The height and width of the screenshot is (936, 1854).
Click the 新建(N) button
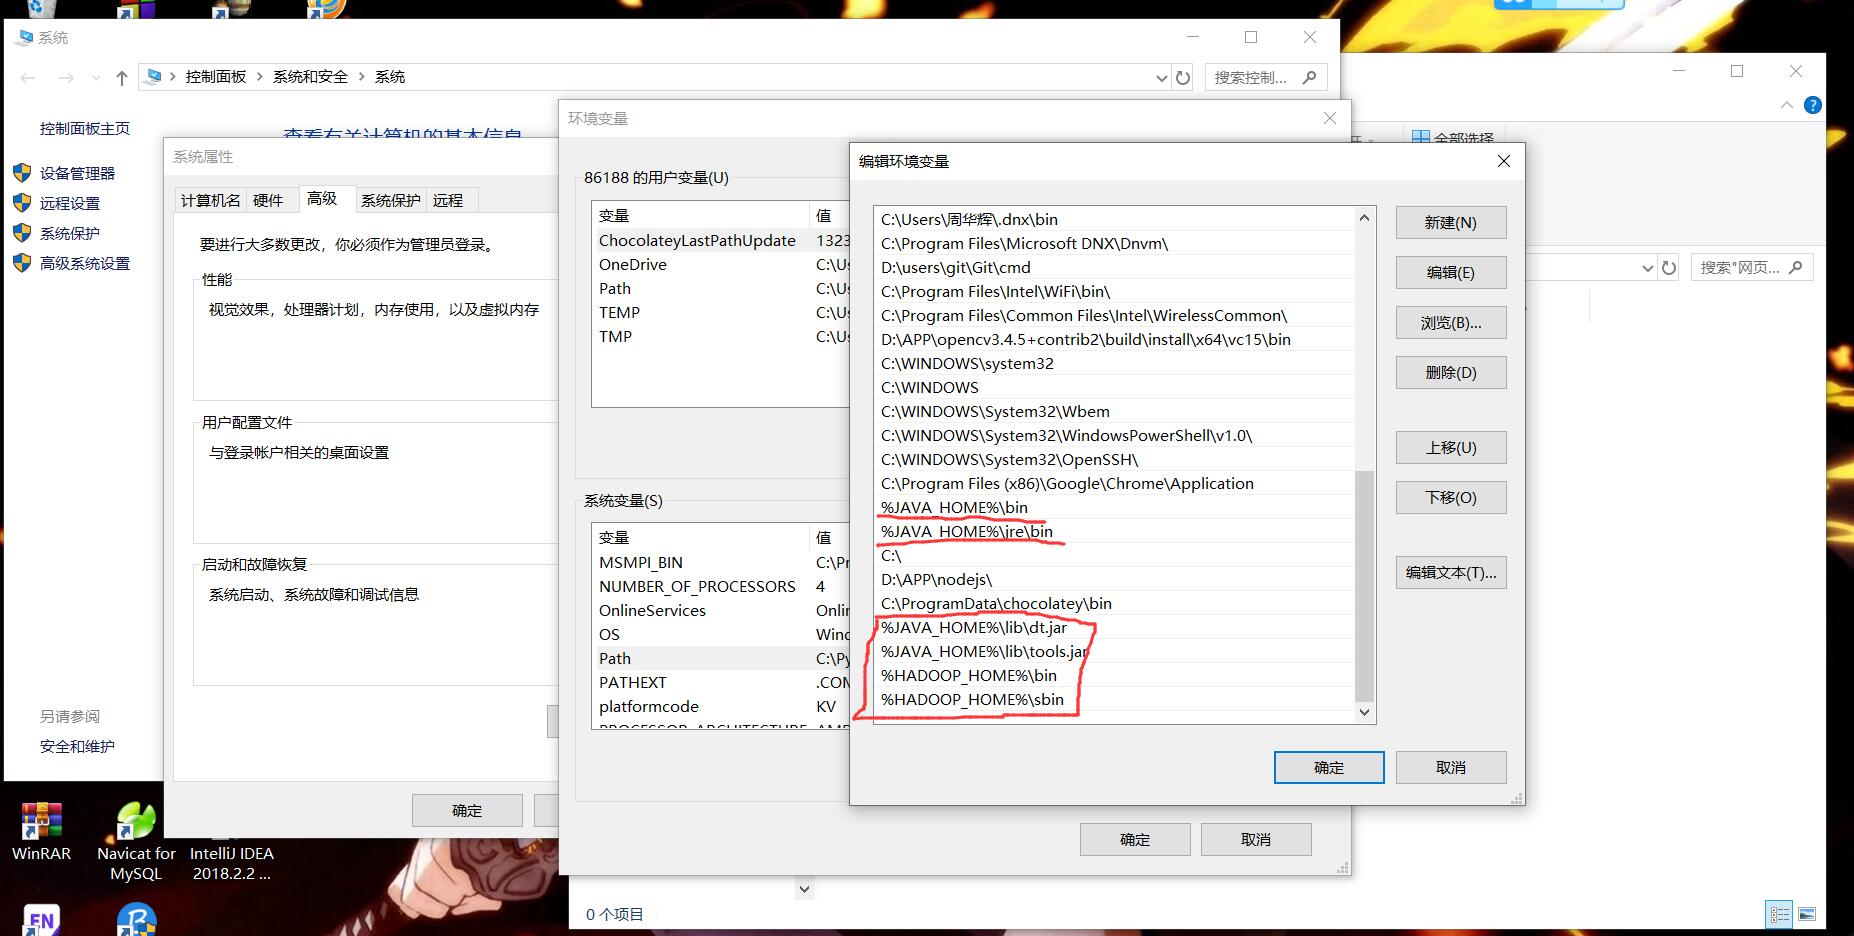(1450, 223)
